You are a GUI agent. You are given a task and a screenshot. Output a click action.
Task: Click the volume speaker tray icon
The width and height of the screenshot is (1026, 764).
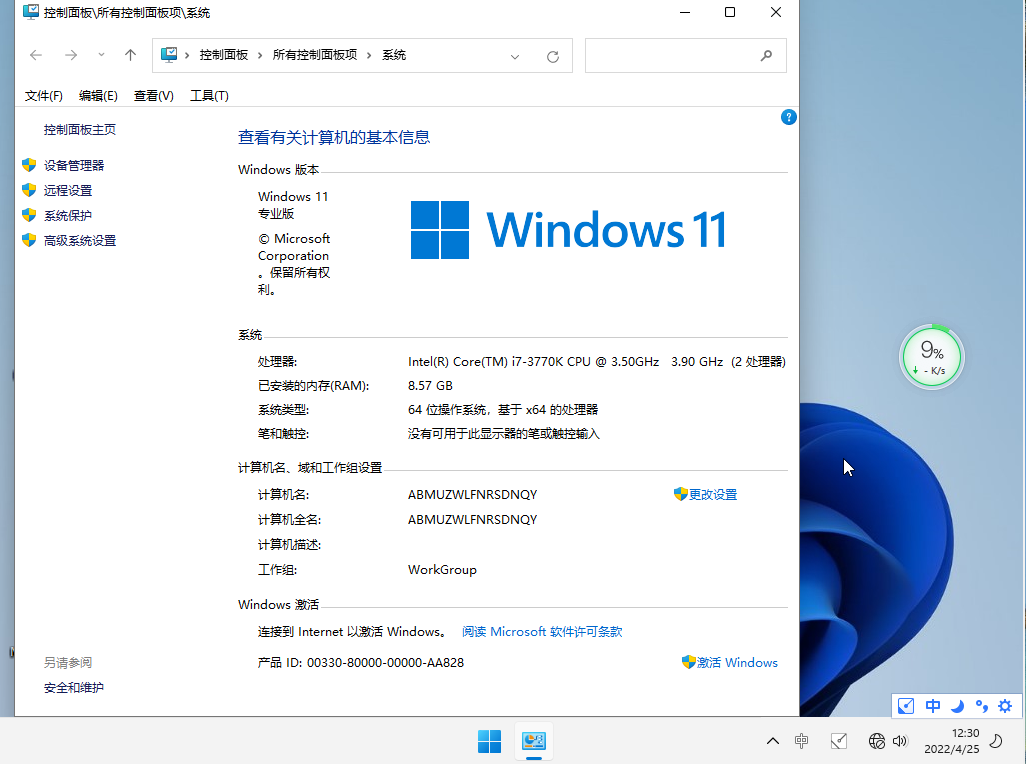900,741
